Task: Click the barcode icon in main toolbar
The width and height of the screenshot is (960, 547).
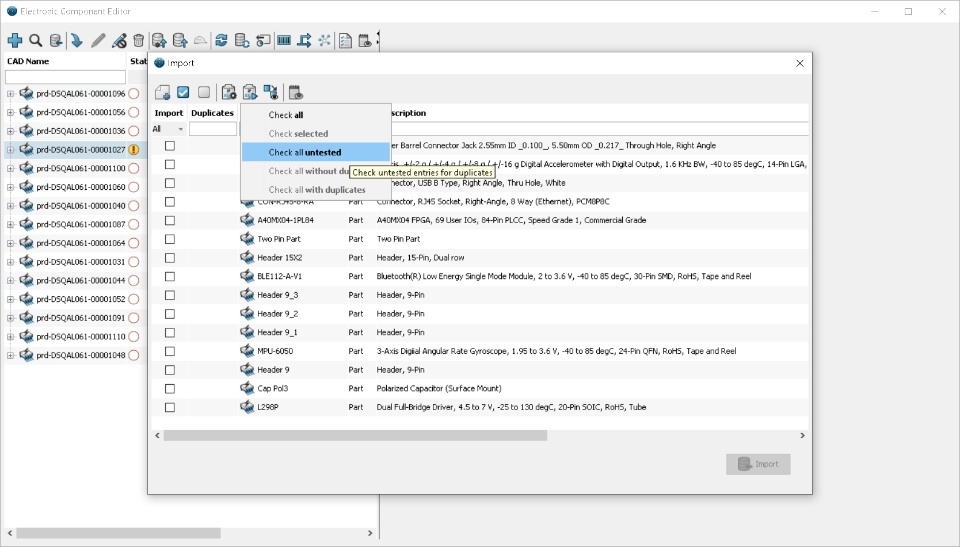Action: (283, 40)
